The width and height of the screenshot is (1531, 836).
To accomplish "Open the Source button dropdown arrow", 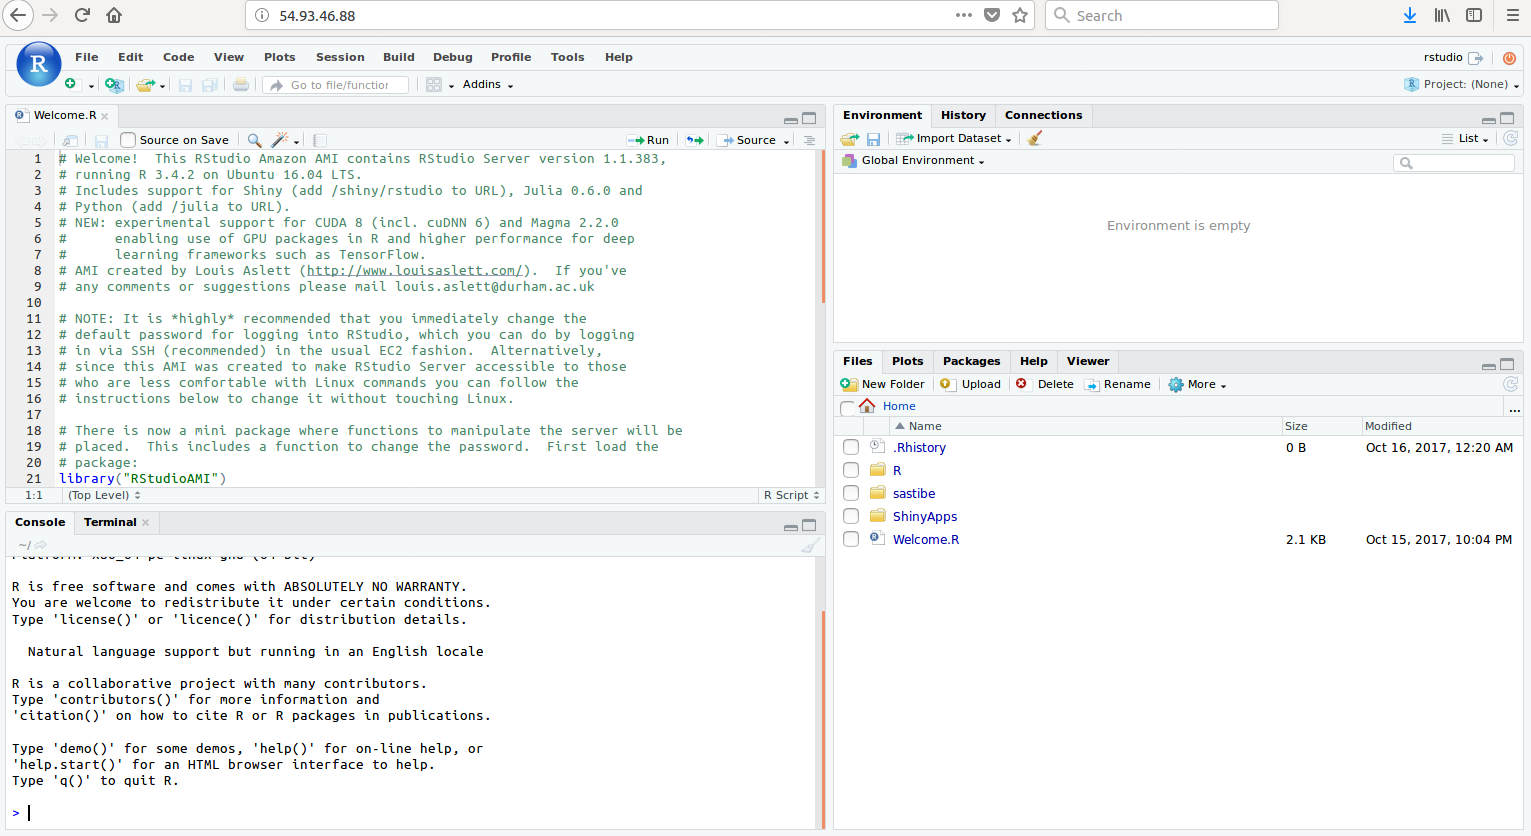I will pyautogui.click(x=787, y=141).
